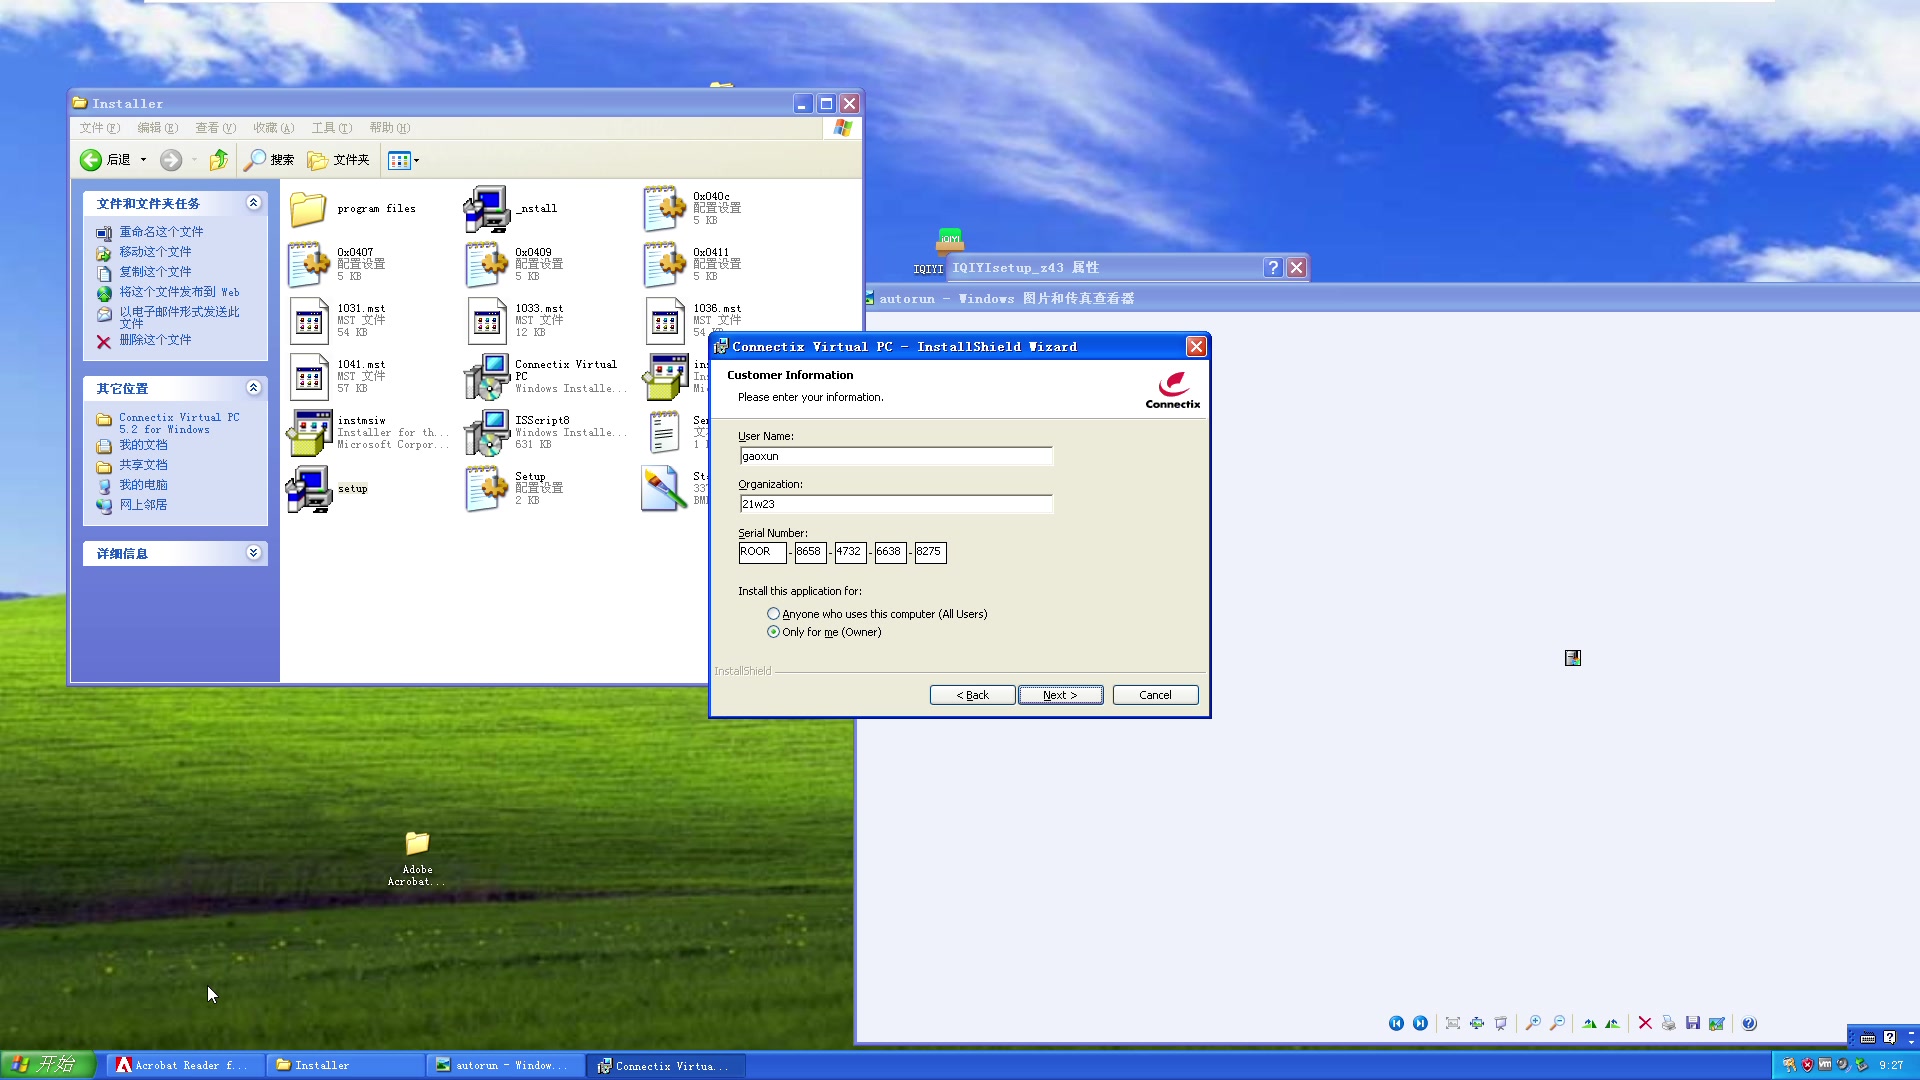Open the 文件 menu in Installer
This screenshot has height=1080, width=1920.
[97, 128]
